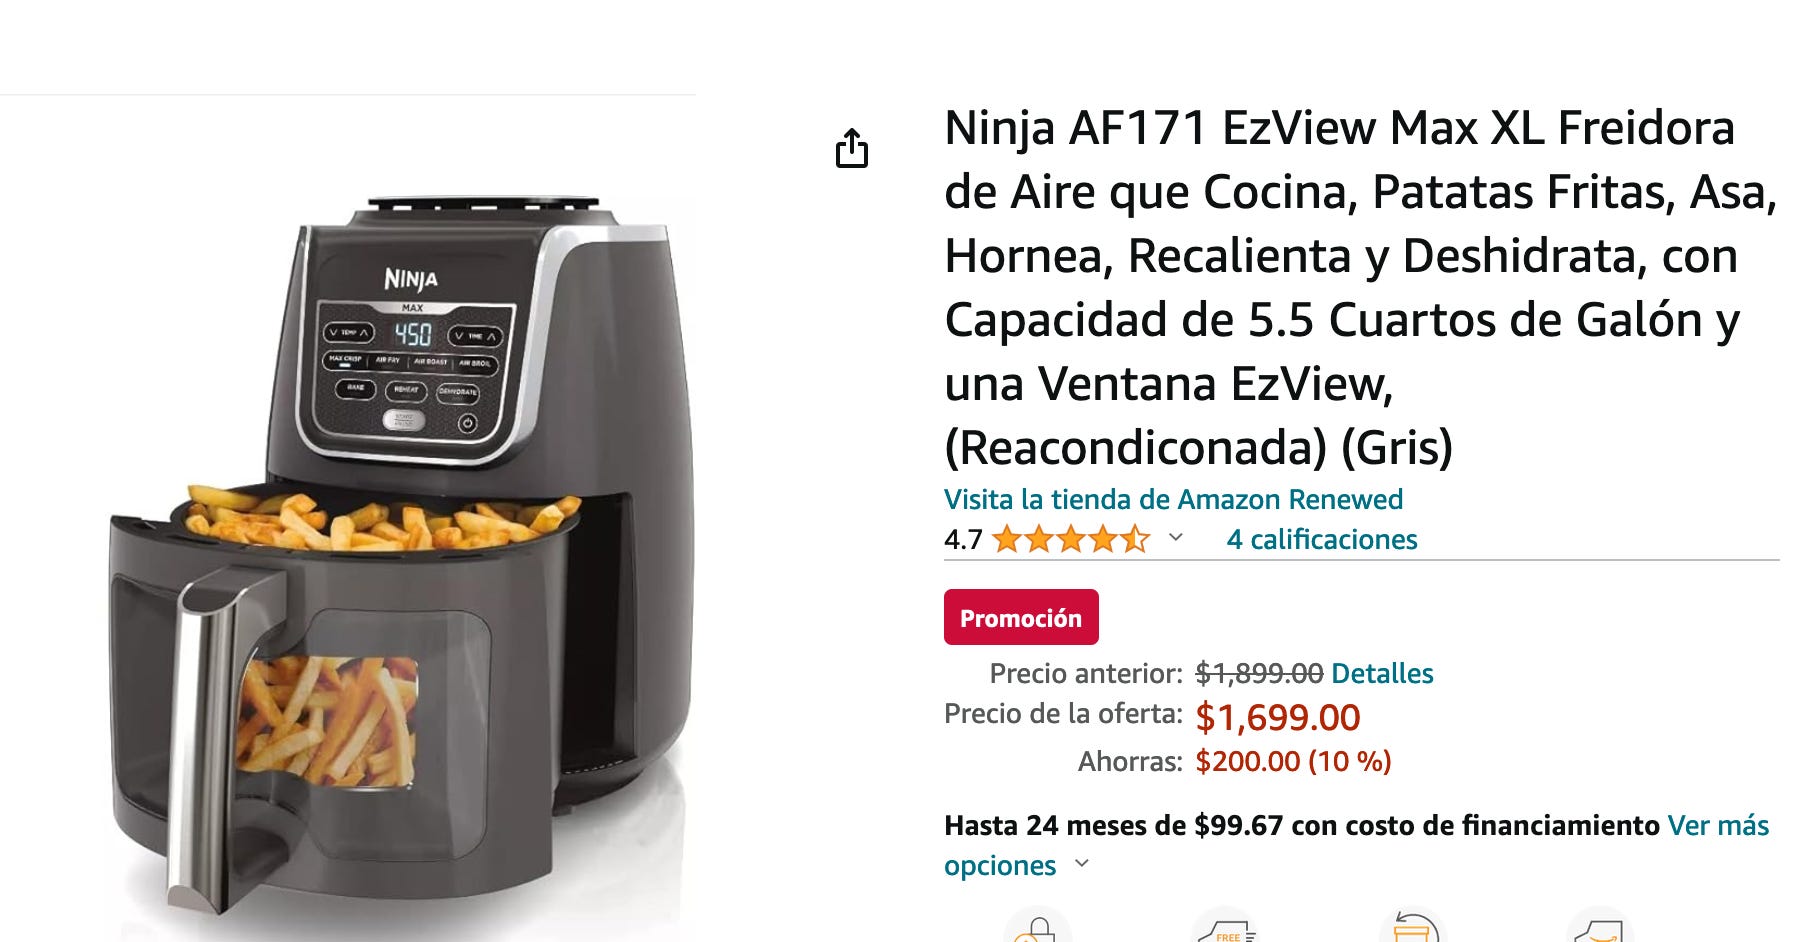Click the returns box icon
The width and height of the screenshot is (1814, 942).
tap(1412, 925)
